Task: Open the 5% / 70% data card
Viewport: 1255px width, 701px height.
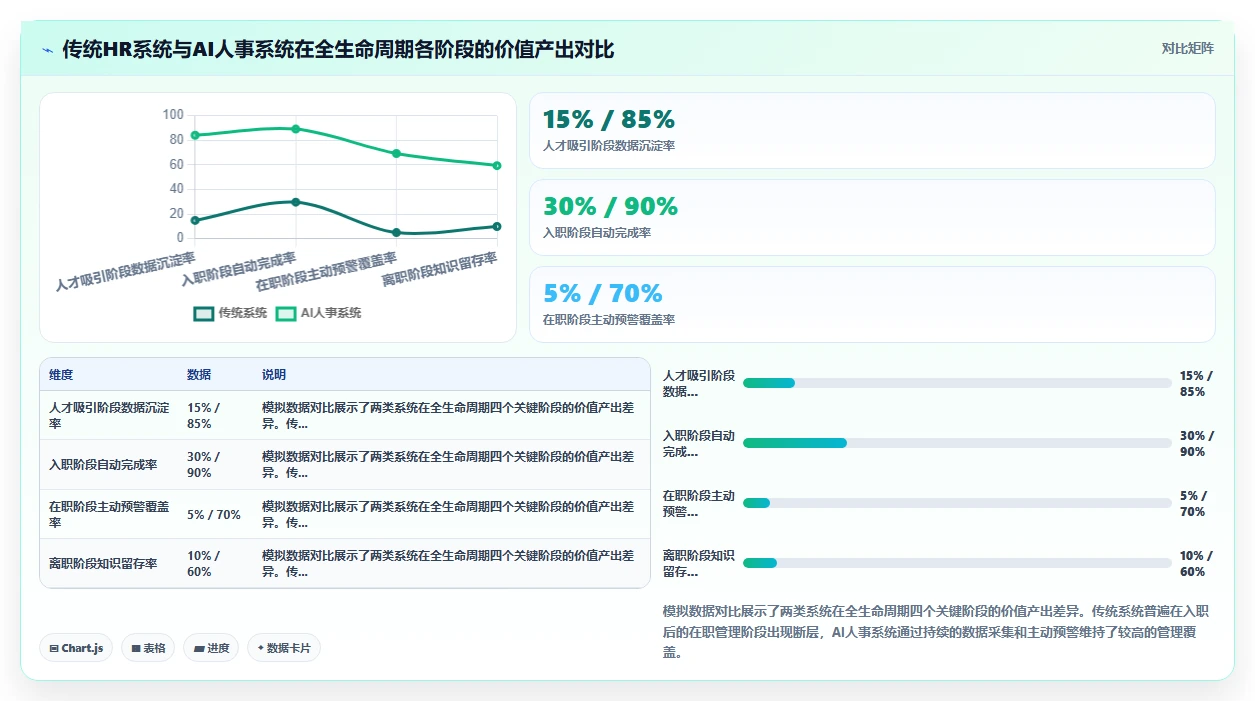Action: click(872, 305)
